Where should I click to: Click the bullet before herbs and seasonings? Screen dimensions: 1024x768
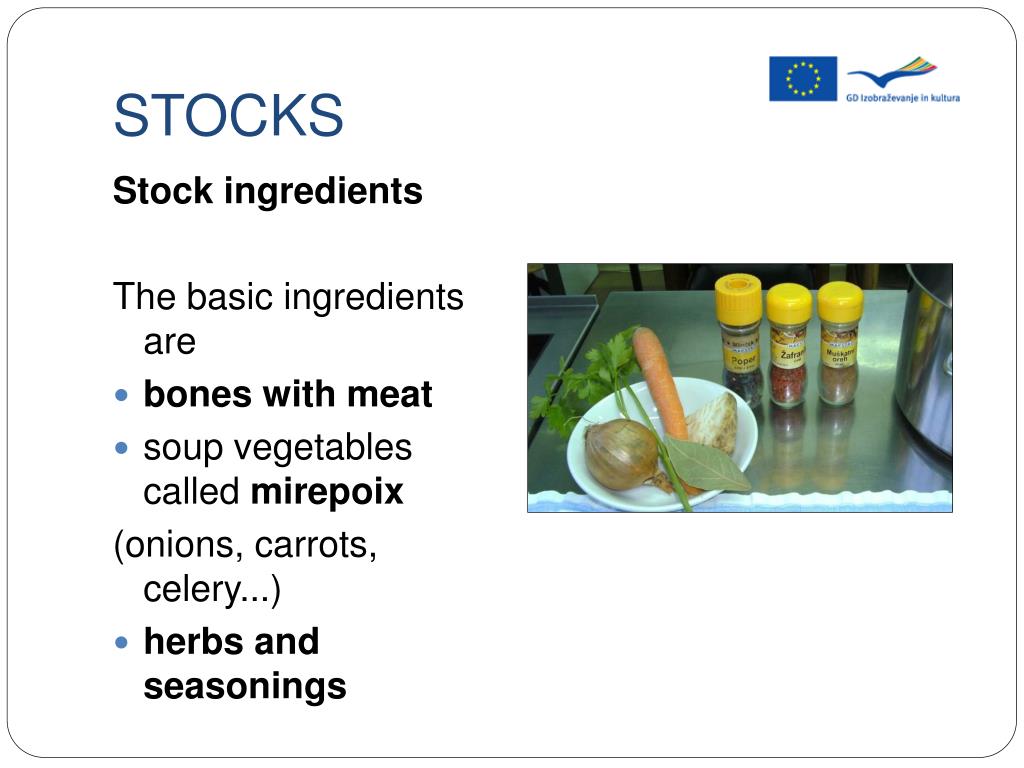pos(121,643)
